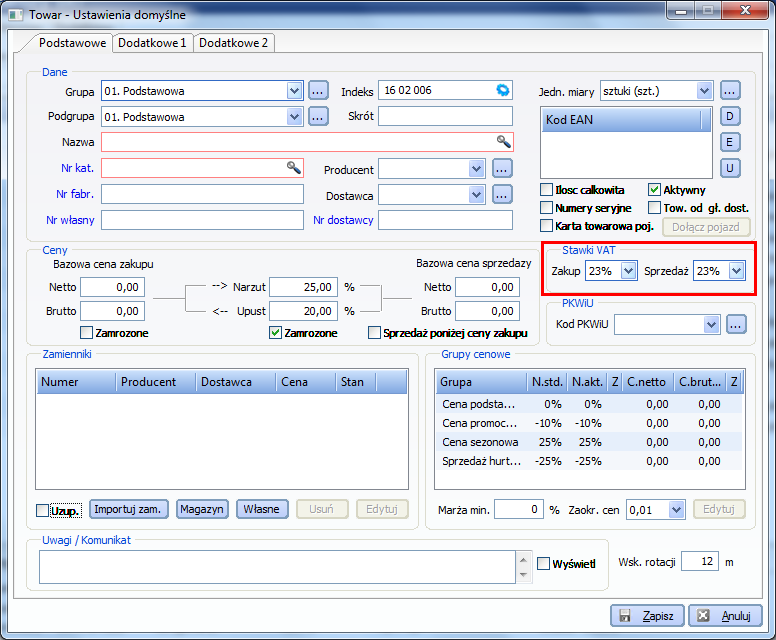The height and width of the screenshot is (640, 776).
Task: Click the Kod EAN column header
Action: tap(622, 120)
